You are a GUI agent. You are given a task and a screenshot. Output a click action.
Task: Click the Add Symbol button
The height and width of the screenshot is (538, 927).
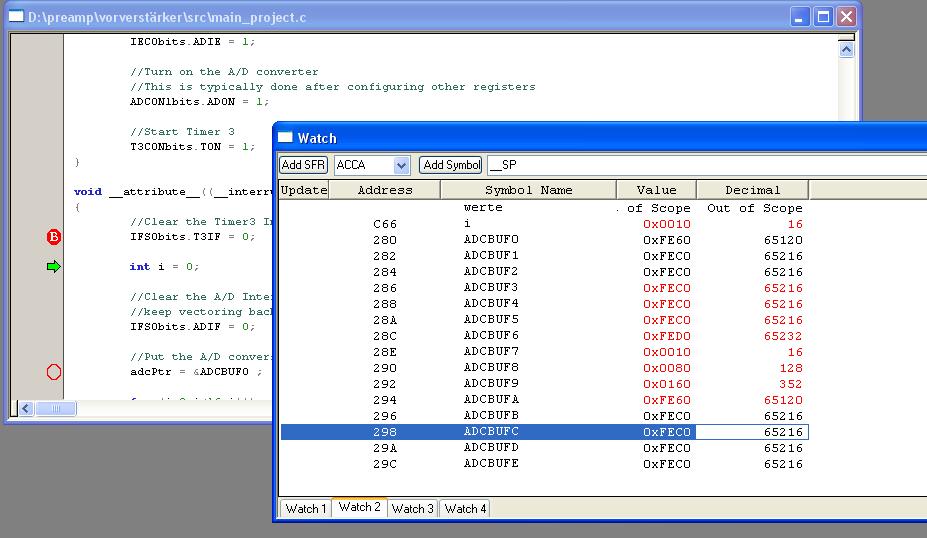[x=451, y=165]
